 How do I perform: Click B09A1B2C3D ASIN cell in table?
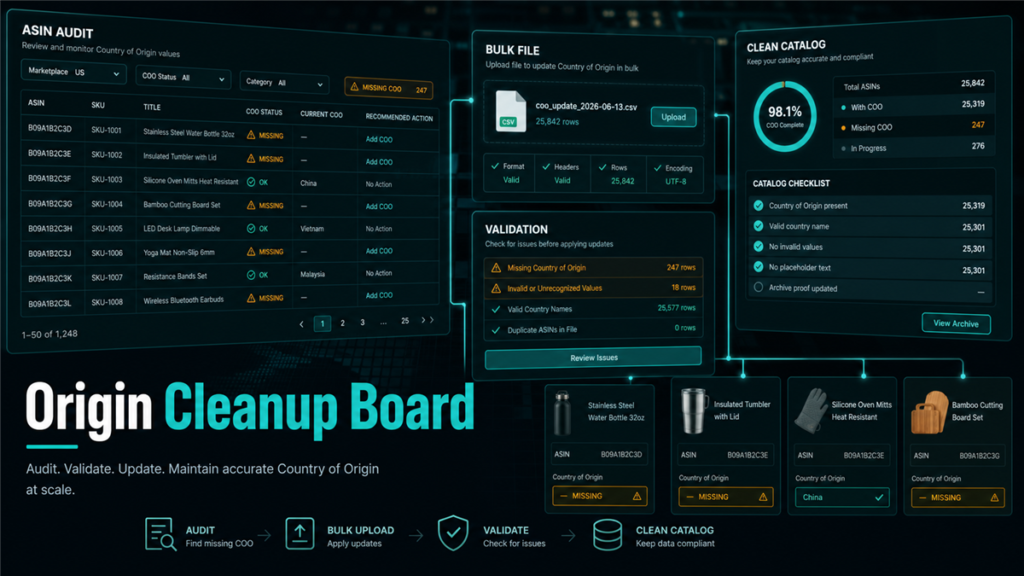pyautogui.click(x=50, y=129)
